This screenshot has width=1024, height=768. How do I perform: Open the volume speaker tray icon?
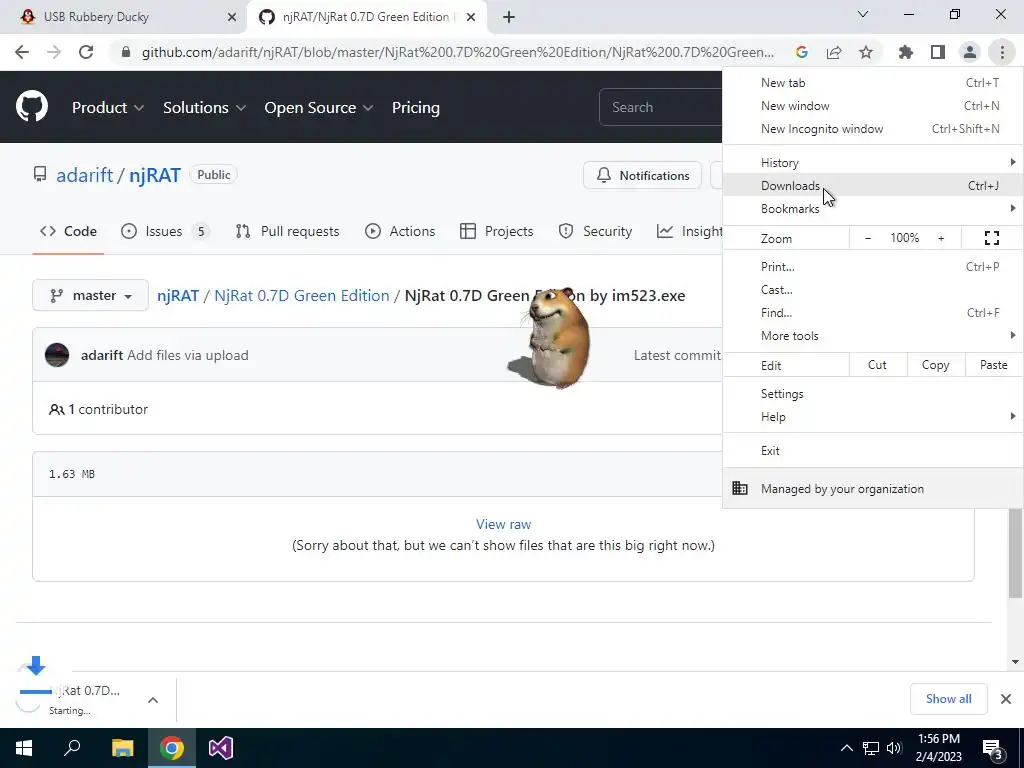coord(894,748)
